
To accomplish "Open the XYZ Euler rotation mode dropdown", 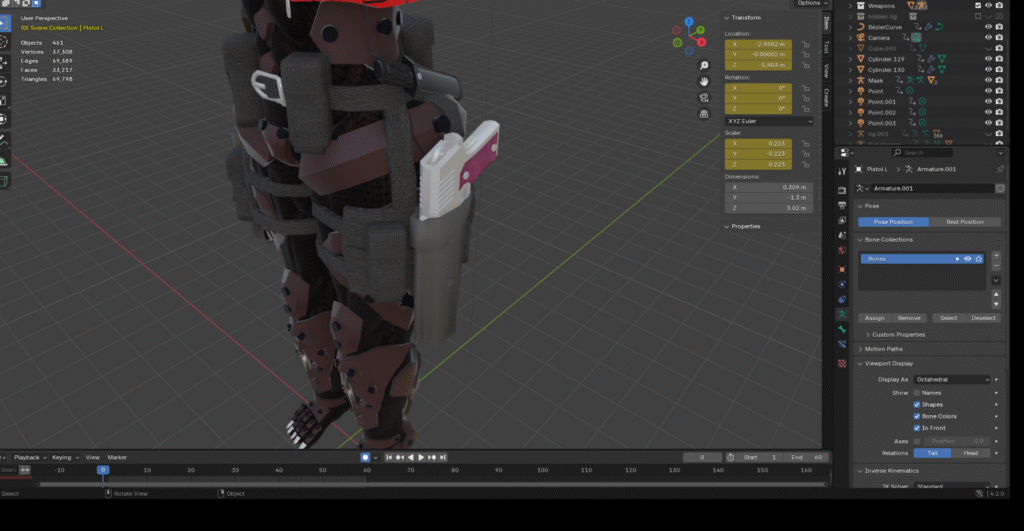I will (x=769, y=121).
